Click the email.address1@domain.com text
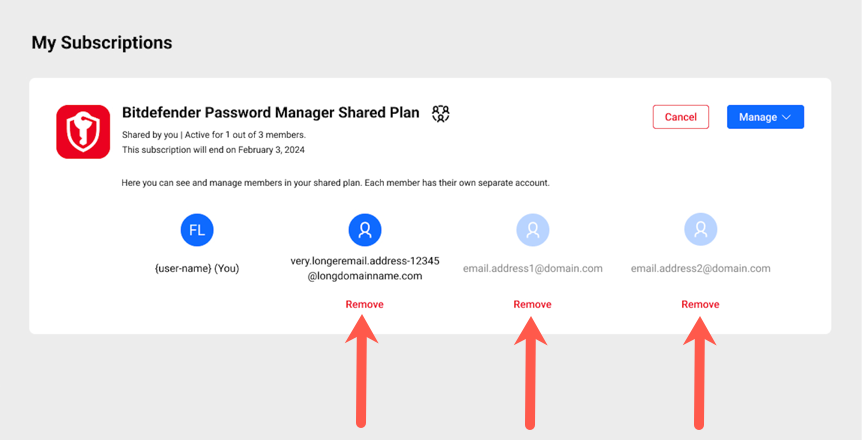Image resolution: width=862 pixels, height=440 pixels. pos(533,268)
